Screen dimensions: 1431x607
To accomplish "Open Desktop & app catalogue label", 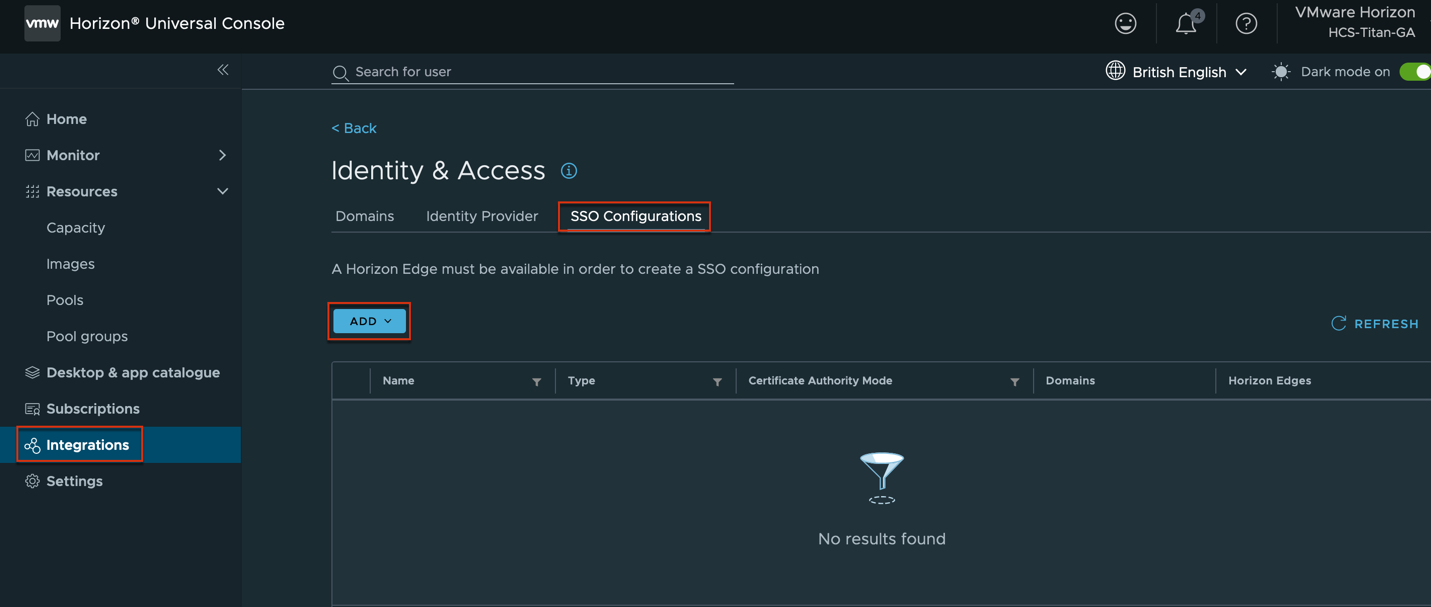I will pyautogui.click(x=133, y=372).
